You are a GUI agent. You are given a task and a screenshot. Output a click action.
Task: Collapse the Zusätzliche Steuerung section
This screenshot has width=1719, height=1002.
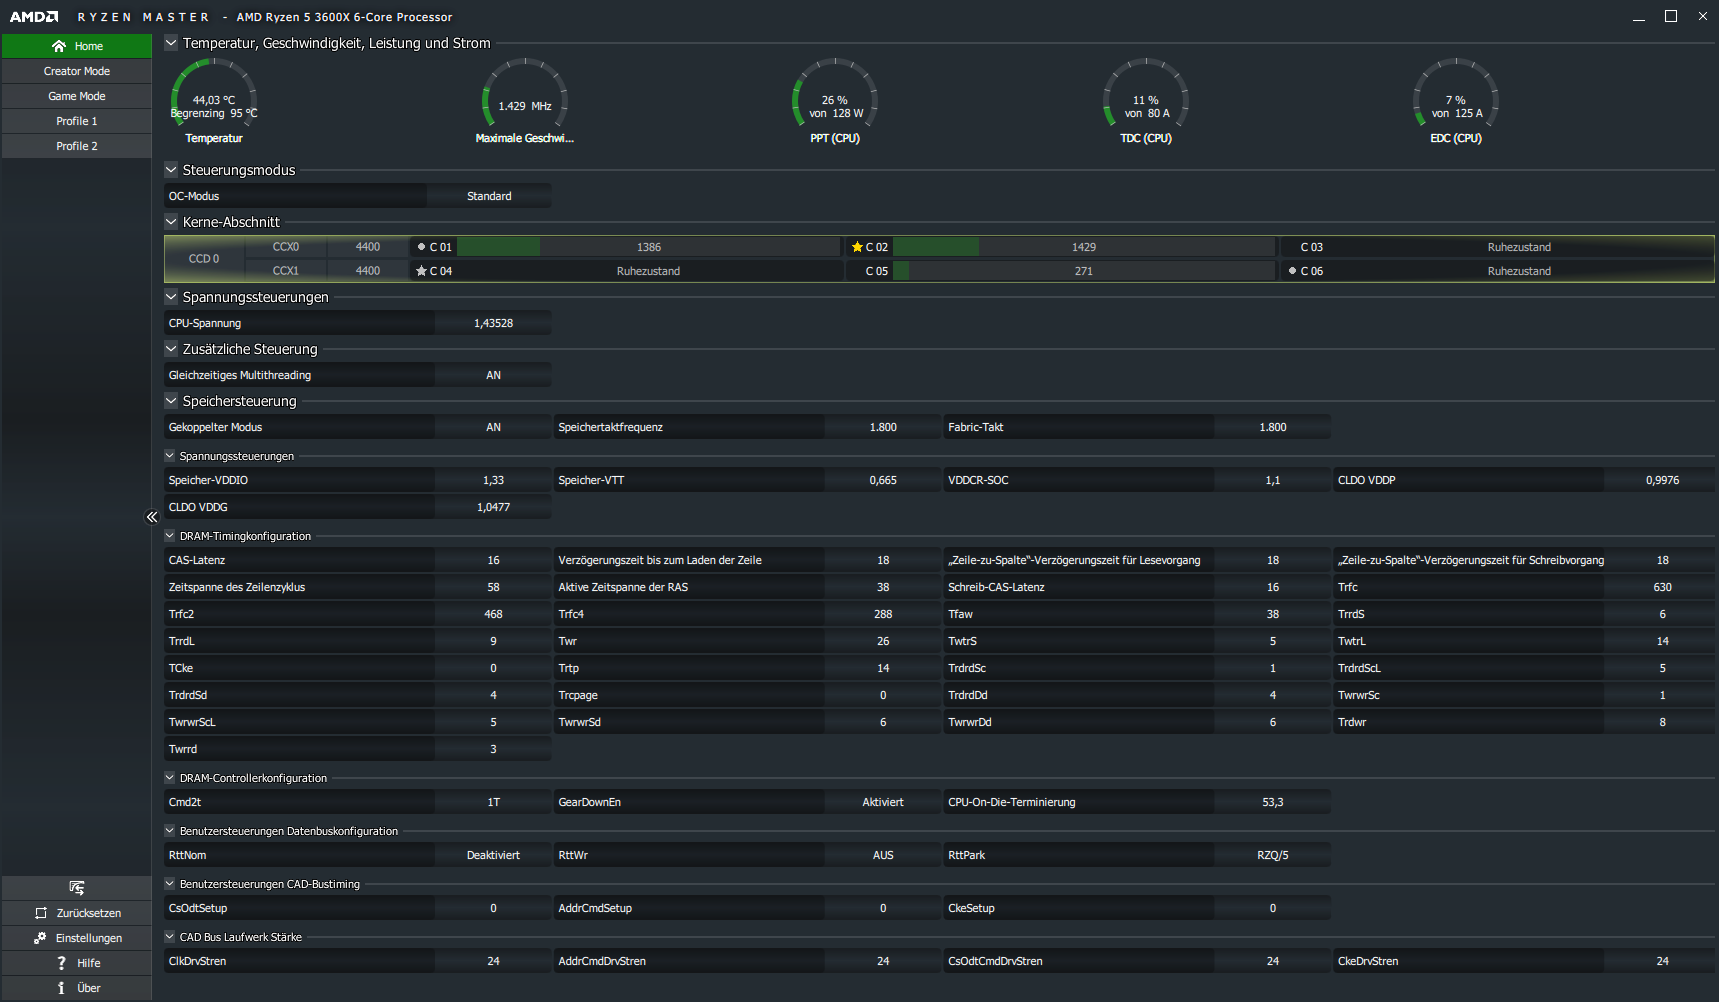coord(171,349)
